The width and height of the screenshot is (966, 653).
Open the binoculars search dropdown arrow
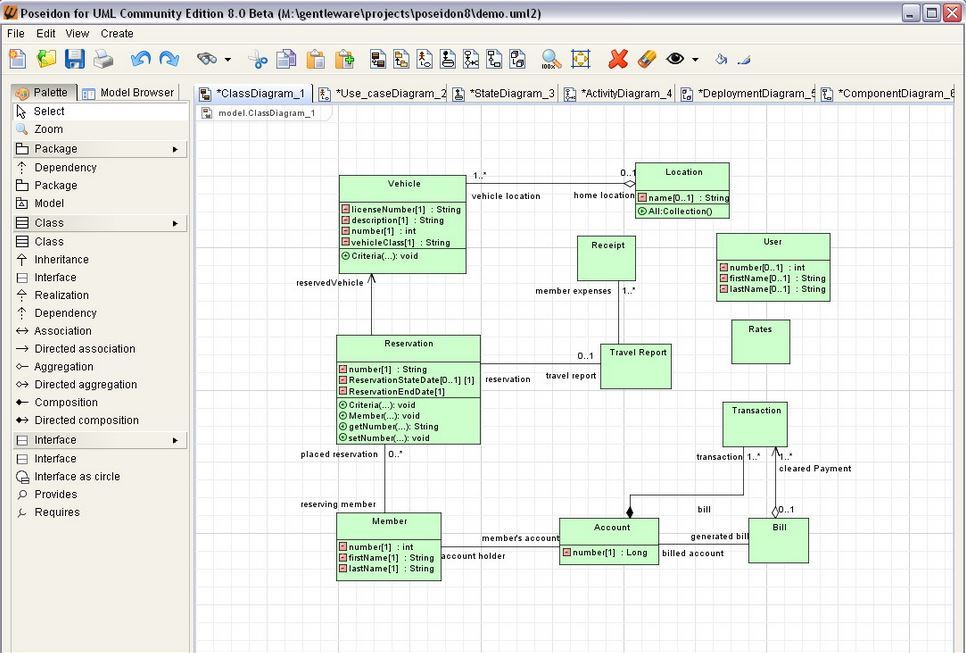point(228,60)
